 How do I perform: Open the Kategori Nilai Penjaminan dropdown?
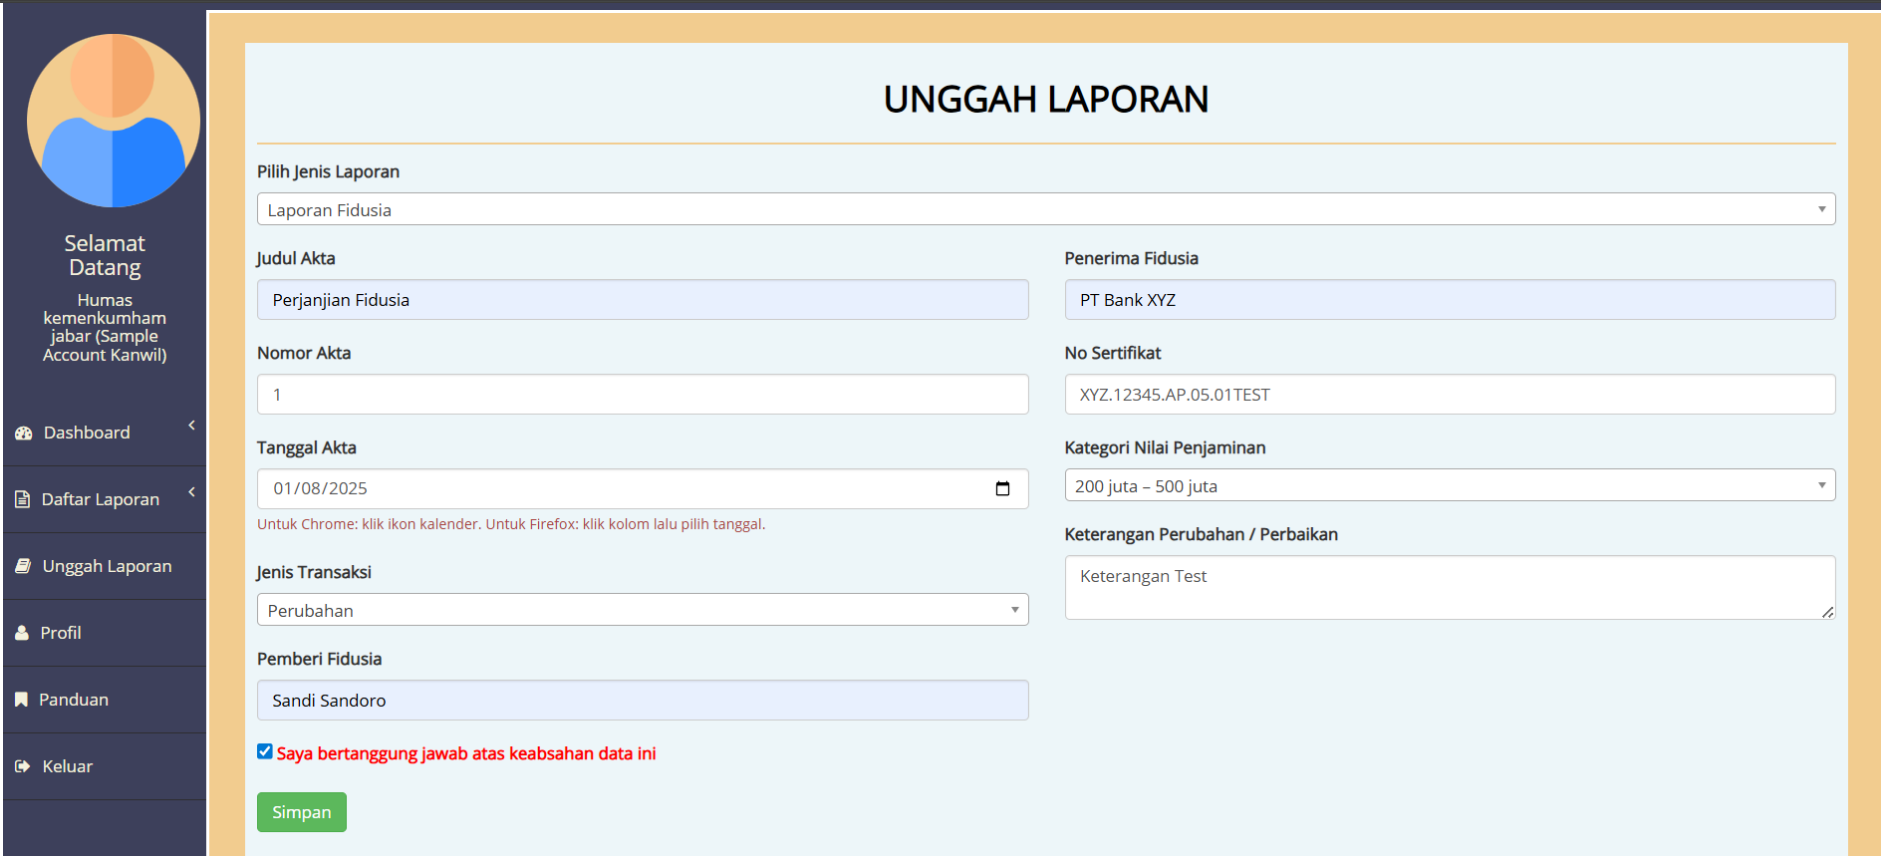click(x=1450, y=486)
